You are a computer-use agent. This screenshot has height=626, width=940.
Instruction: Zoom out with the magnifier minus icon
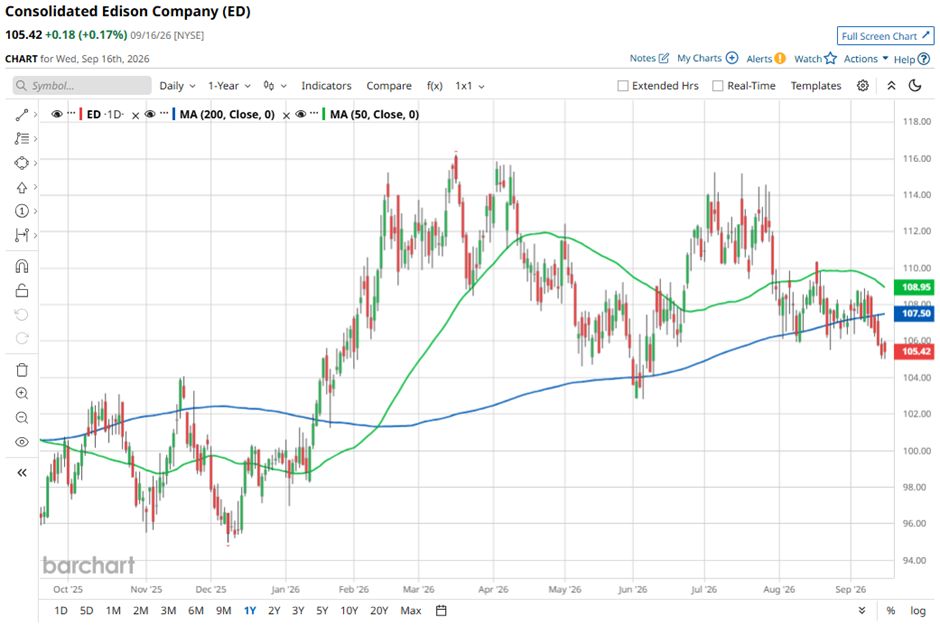click(22, 417)
